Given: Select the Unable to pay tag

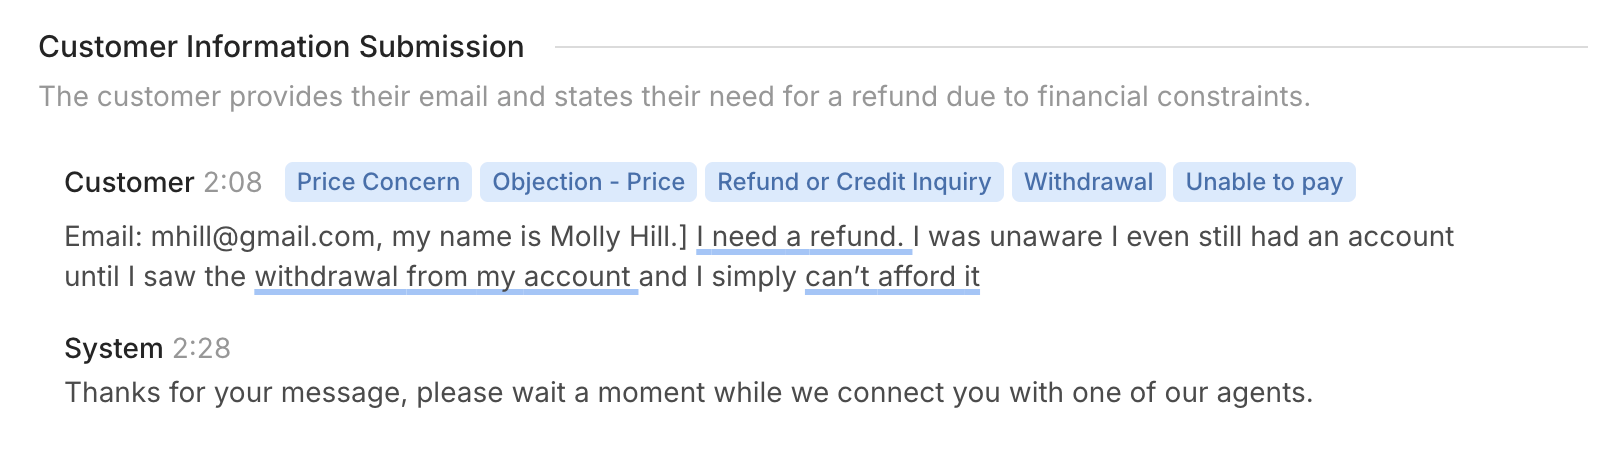Looking at the screenshot, I should pos(1264,182).
